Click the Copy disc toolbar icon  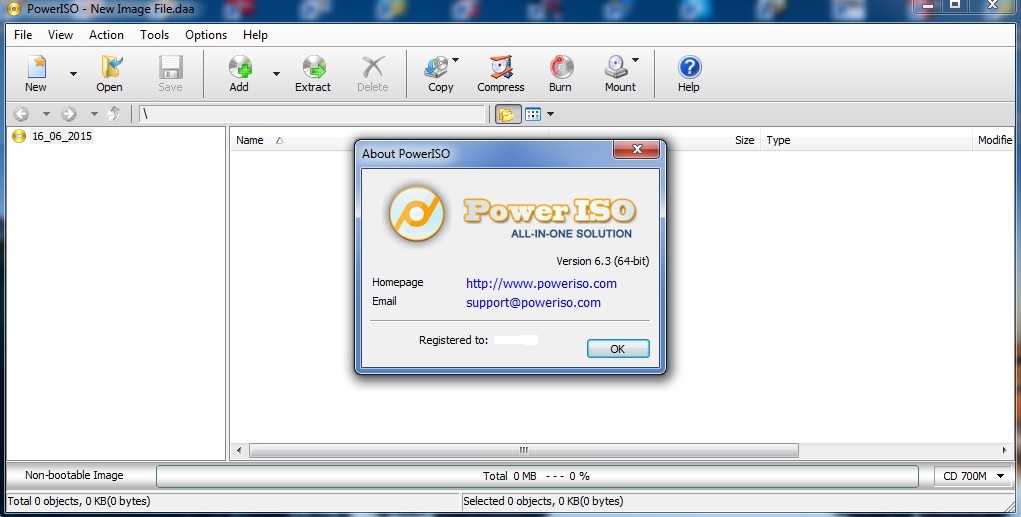click(440, 74)
